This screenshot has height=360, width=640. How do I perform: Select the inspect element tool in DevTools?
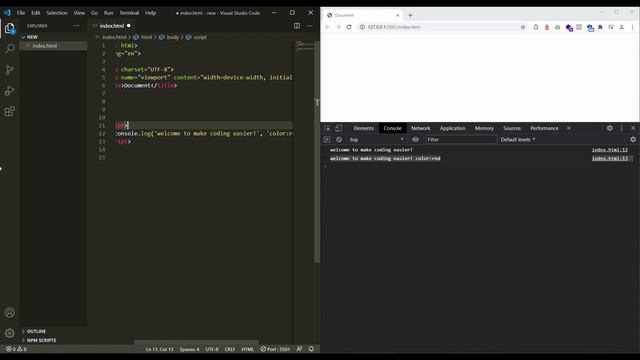coord(327,128)
